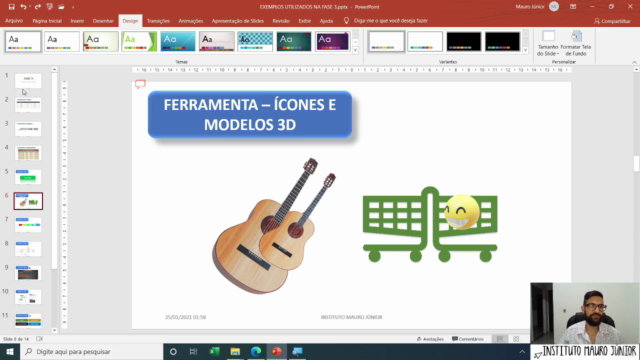Image resolution: width=640 pixels, height=360 pixels.
Task: Apply the dark green theme thumbnail
Action: 294,42
